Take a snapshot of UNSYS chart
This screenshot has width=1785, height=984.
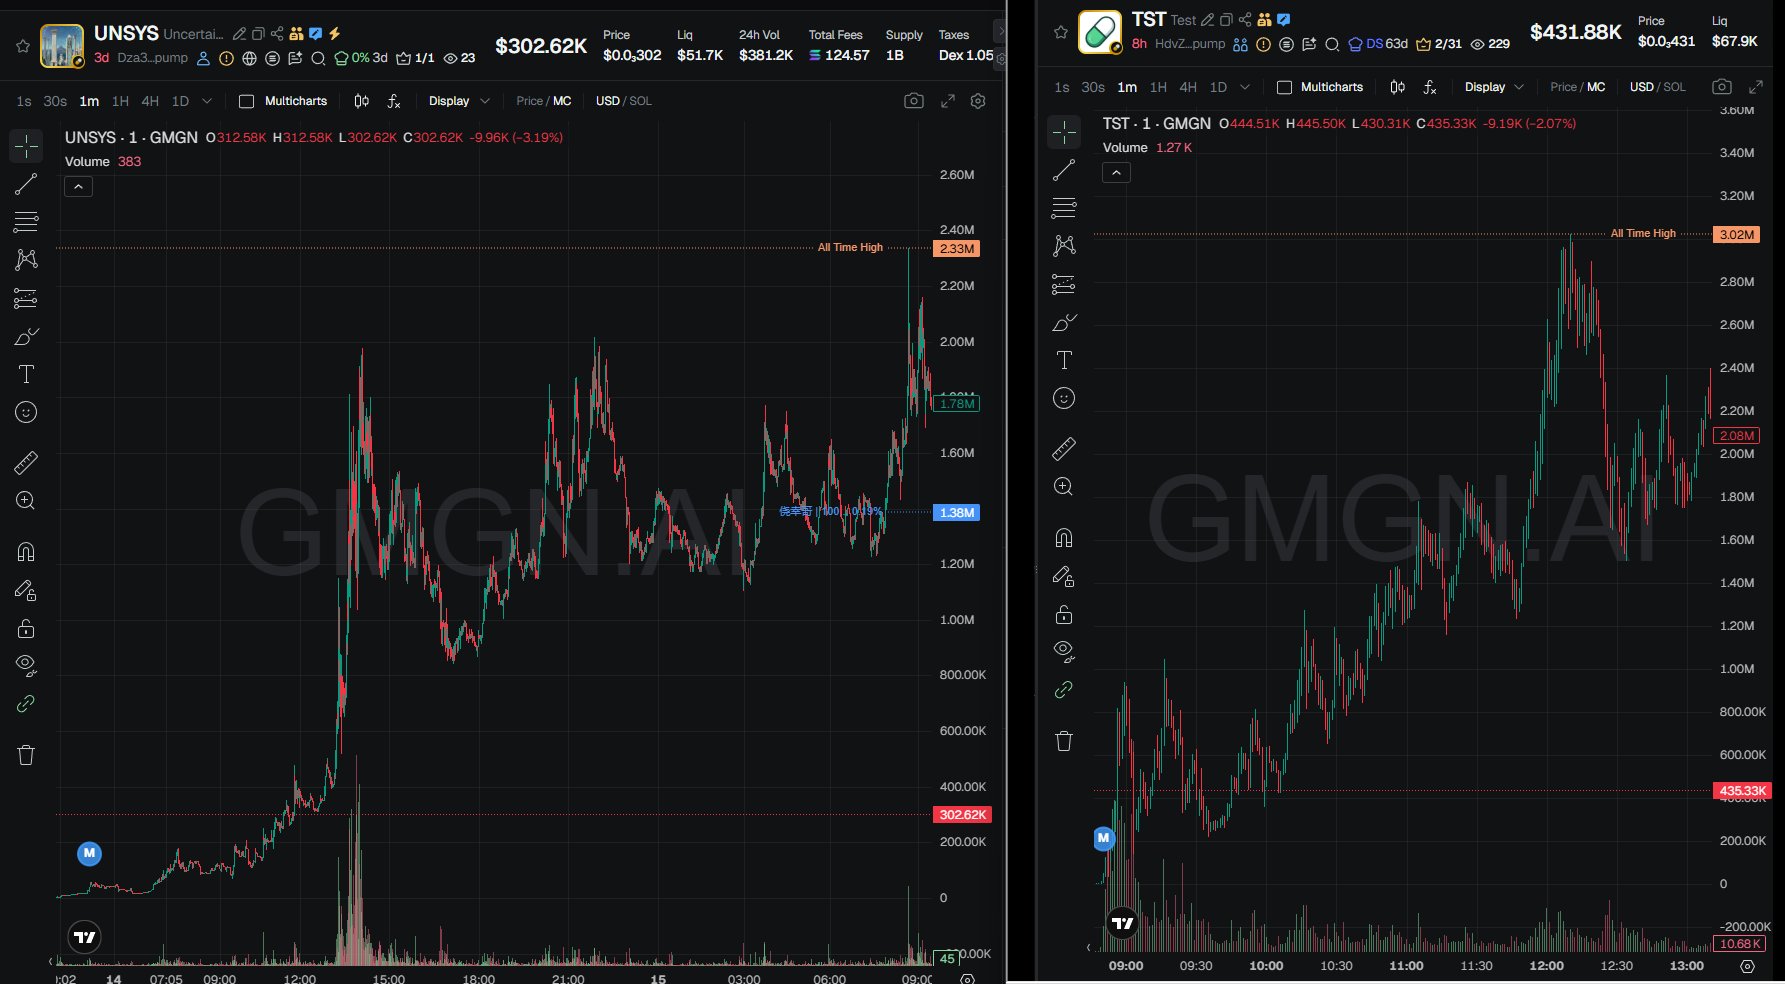pyautogui.click(x=914, y=101)
